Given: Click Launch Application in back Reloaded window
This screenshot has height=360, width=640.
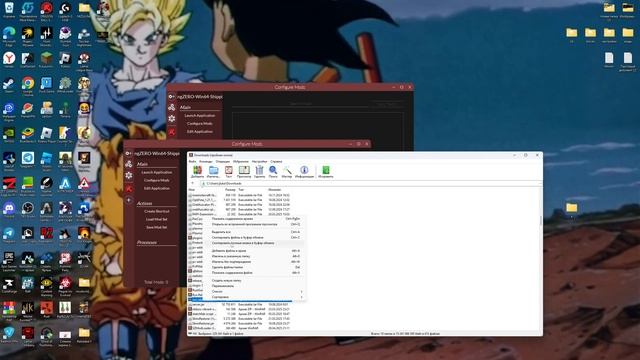Looking at the screenshot, I should tap(200, 116).
